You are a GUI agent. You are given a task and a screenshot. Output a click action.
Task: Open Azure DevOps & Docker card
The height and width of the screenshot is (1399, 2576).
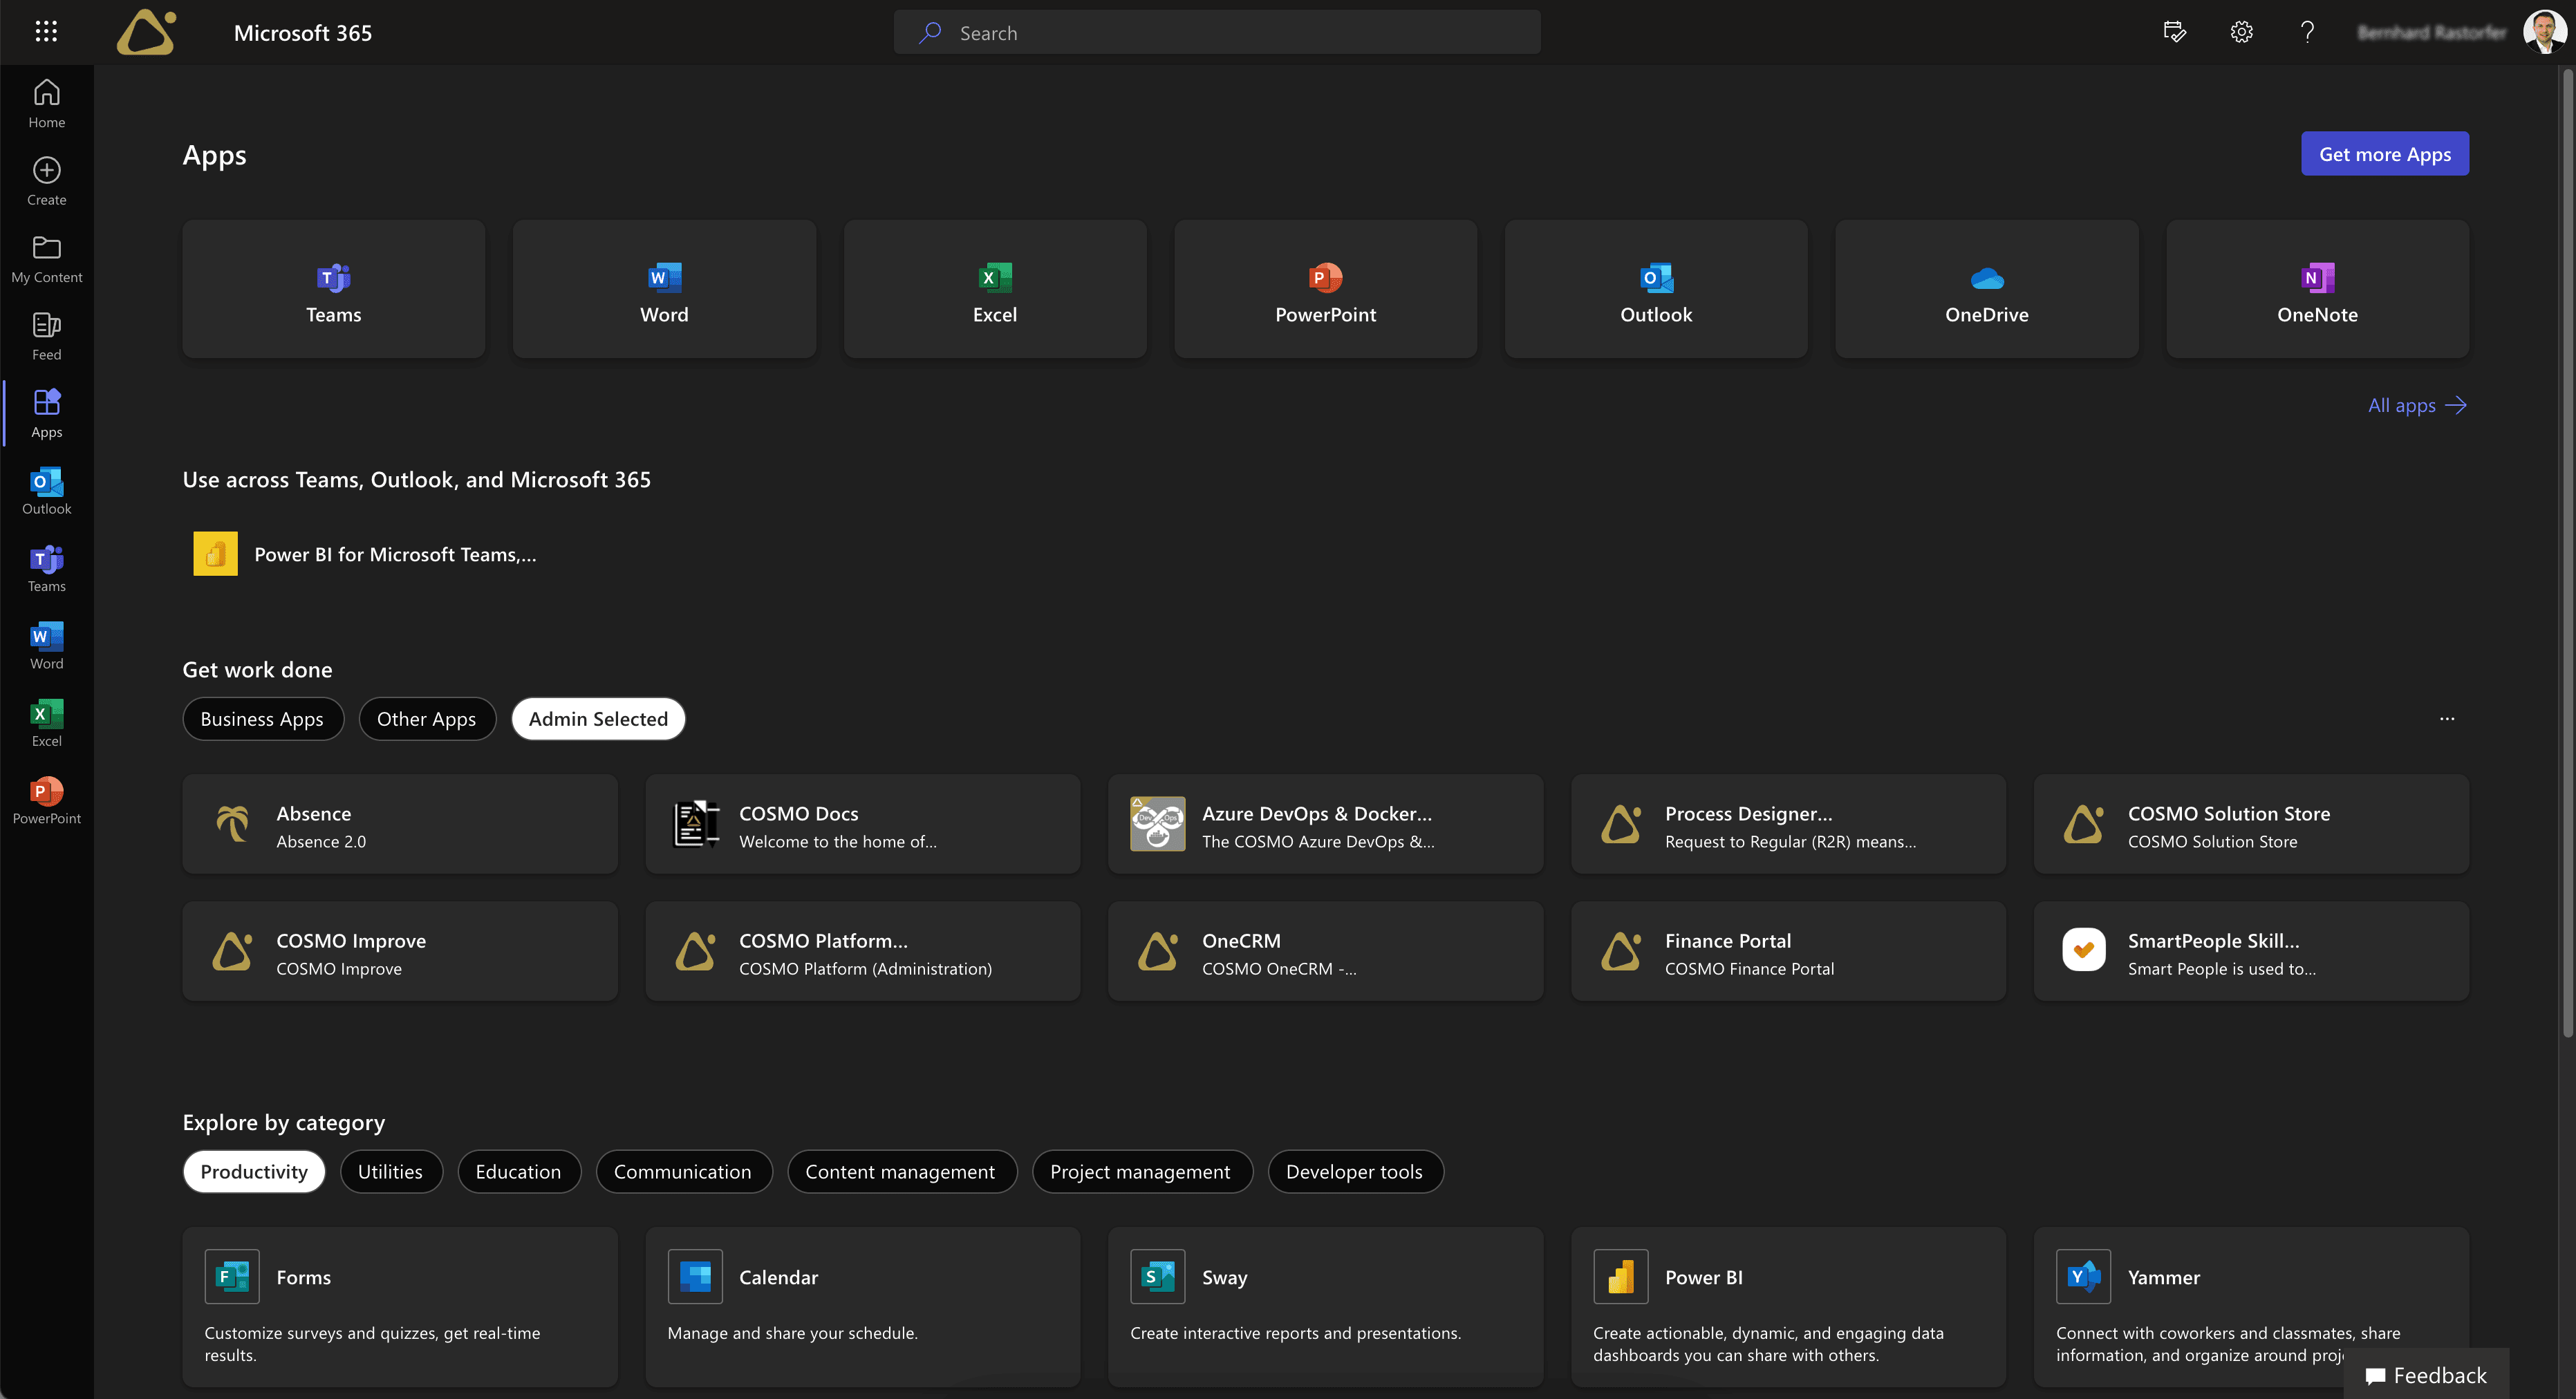pos(1326,825)
